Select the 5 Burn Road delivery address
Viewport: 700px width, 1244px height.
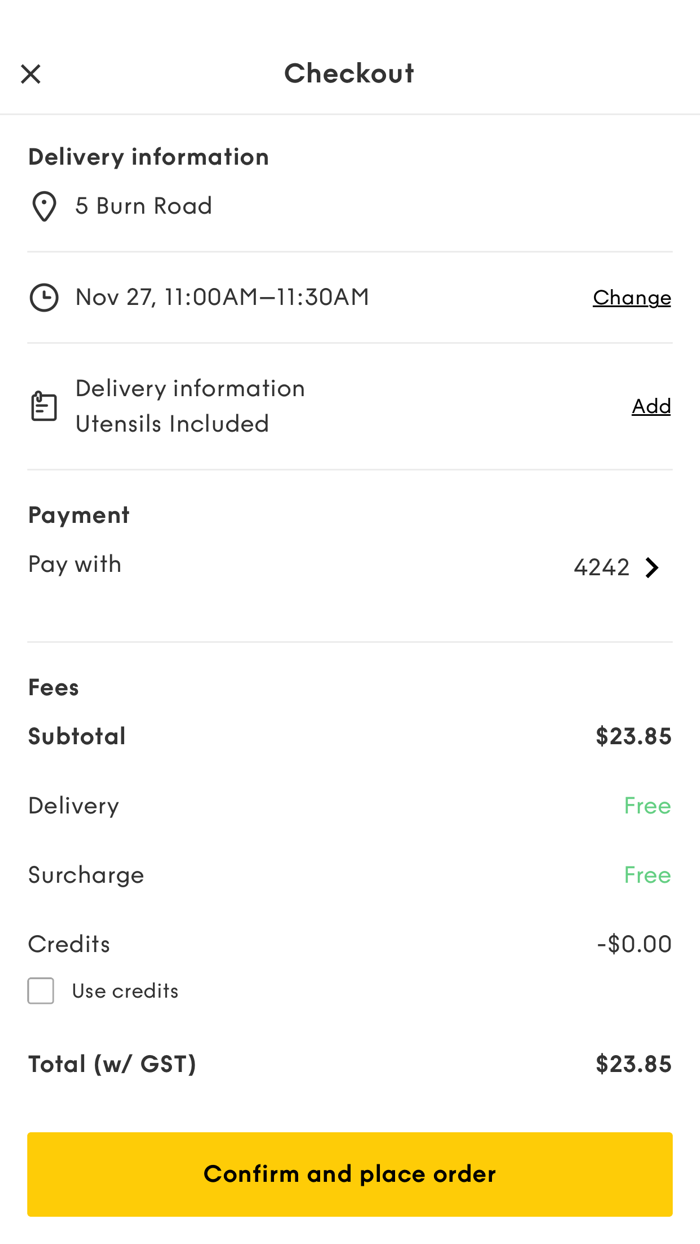click(143, 206)
